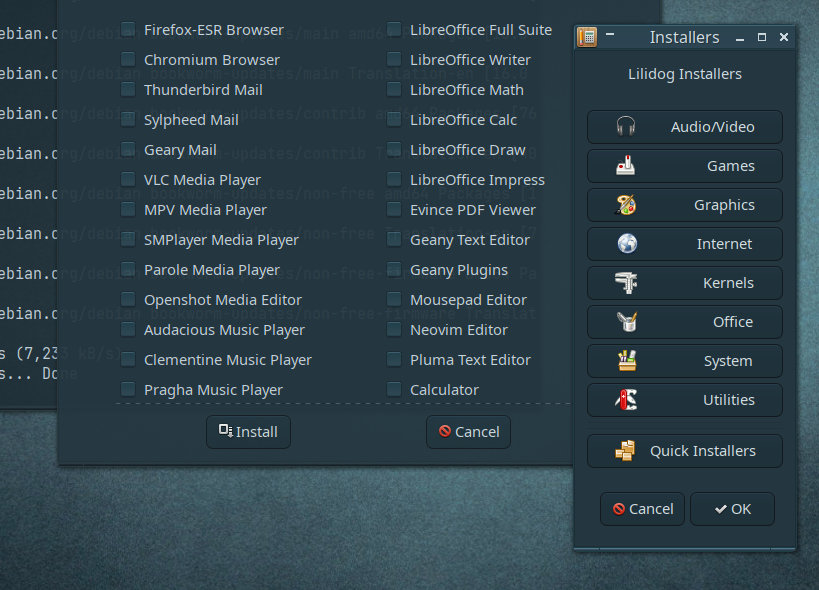
Task: Open Internet installers globe icon
Action: [627, 244]
